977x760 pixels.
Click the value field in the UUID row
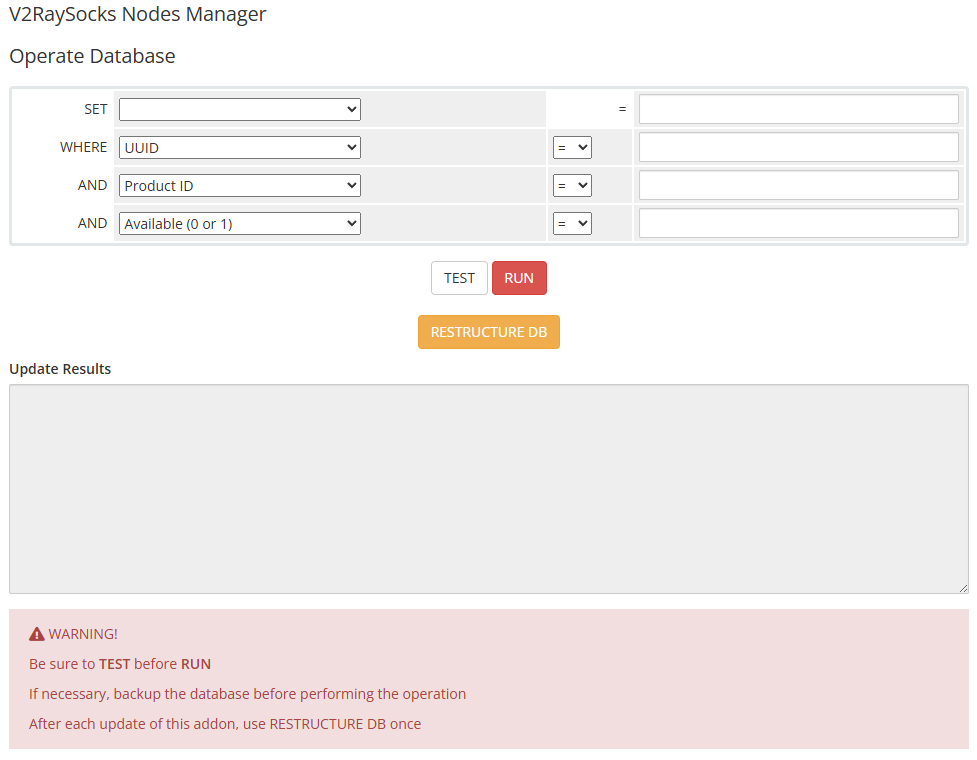coord(798,147)
